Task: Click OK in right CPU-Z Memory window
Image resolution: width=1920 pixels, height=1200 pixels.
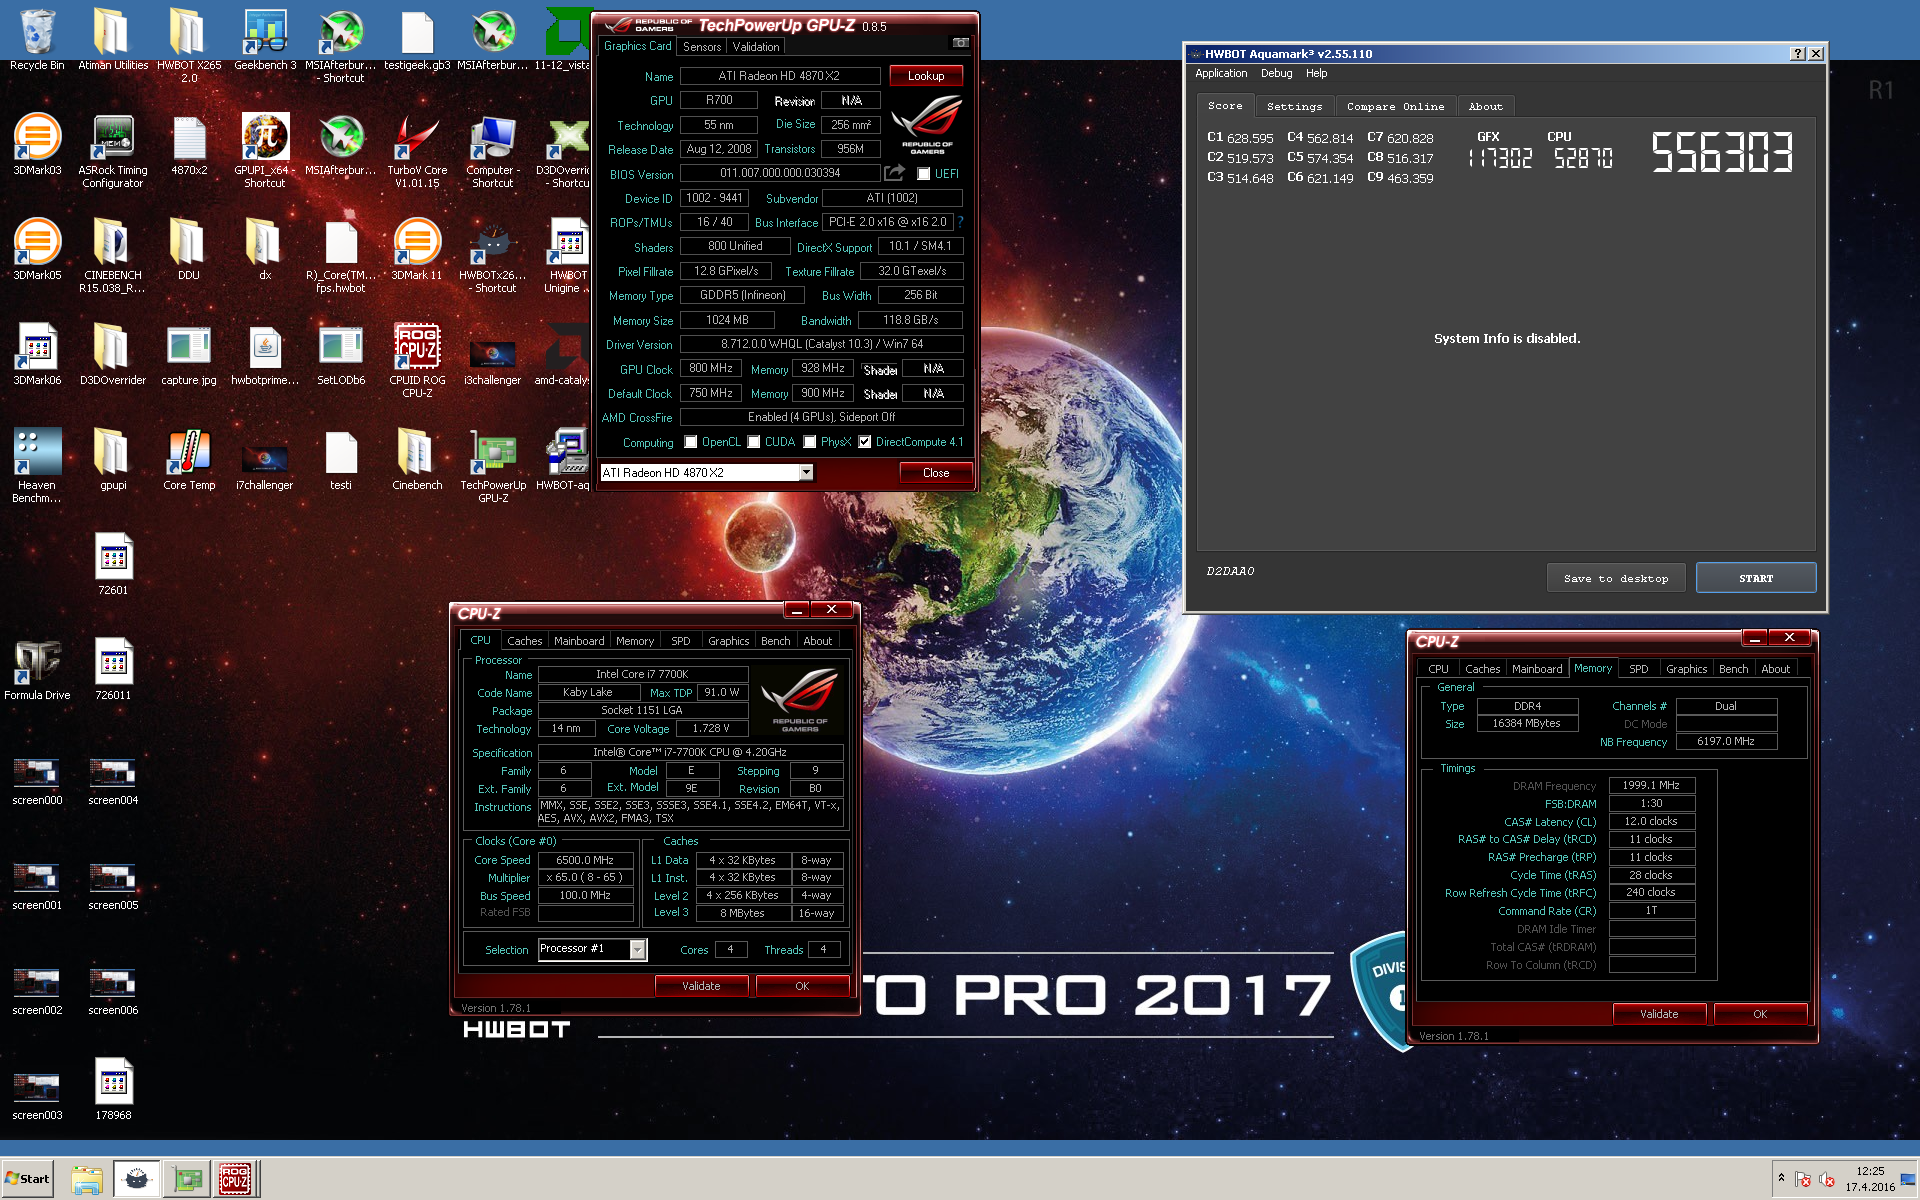Action: tap(1760, 1014)
